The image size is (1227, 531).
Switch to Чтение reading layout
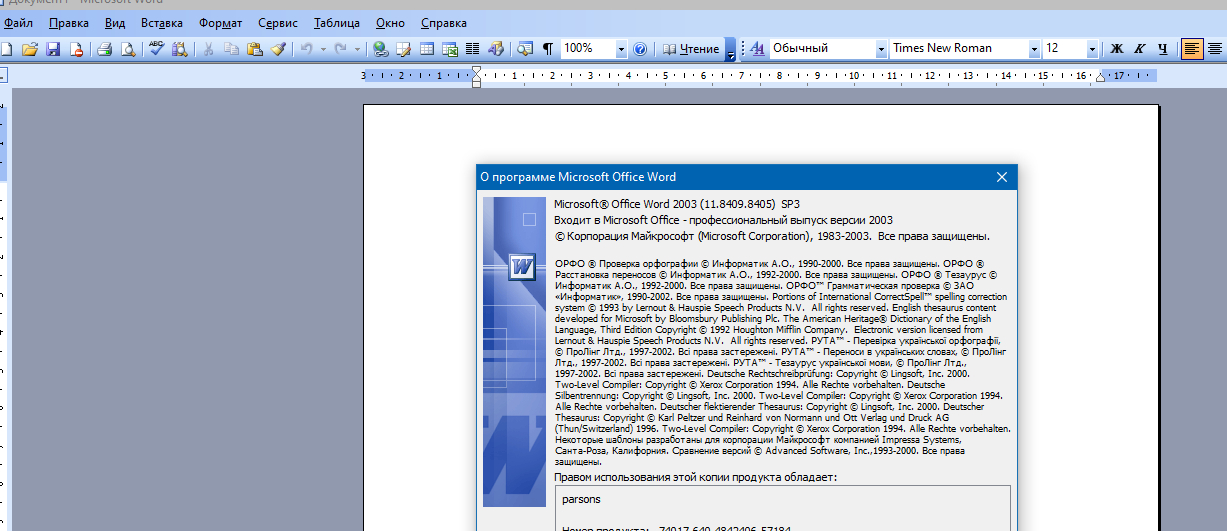coord(690,48)
